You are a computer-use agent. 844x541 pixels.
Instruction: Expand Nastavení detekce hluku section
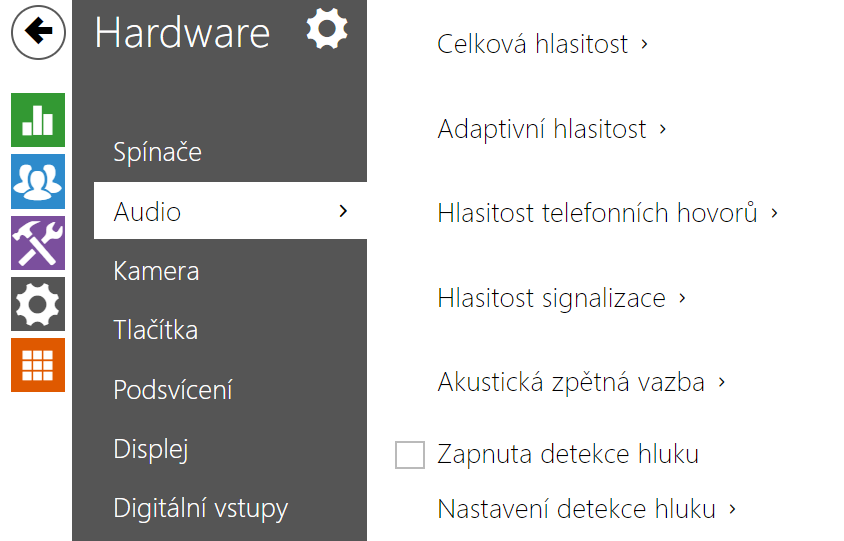586,509
